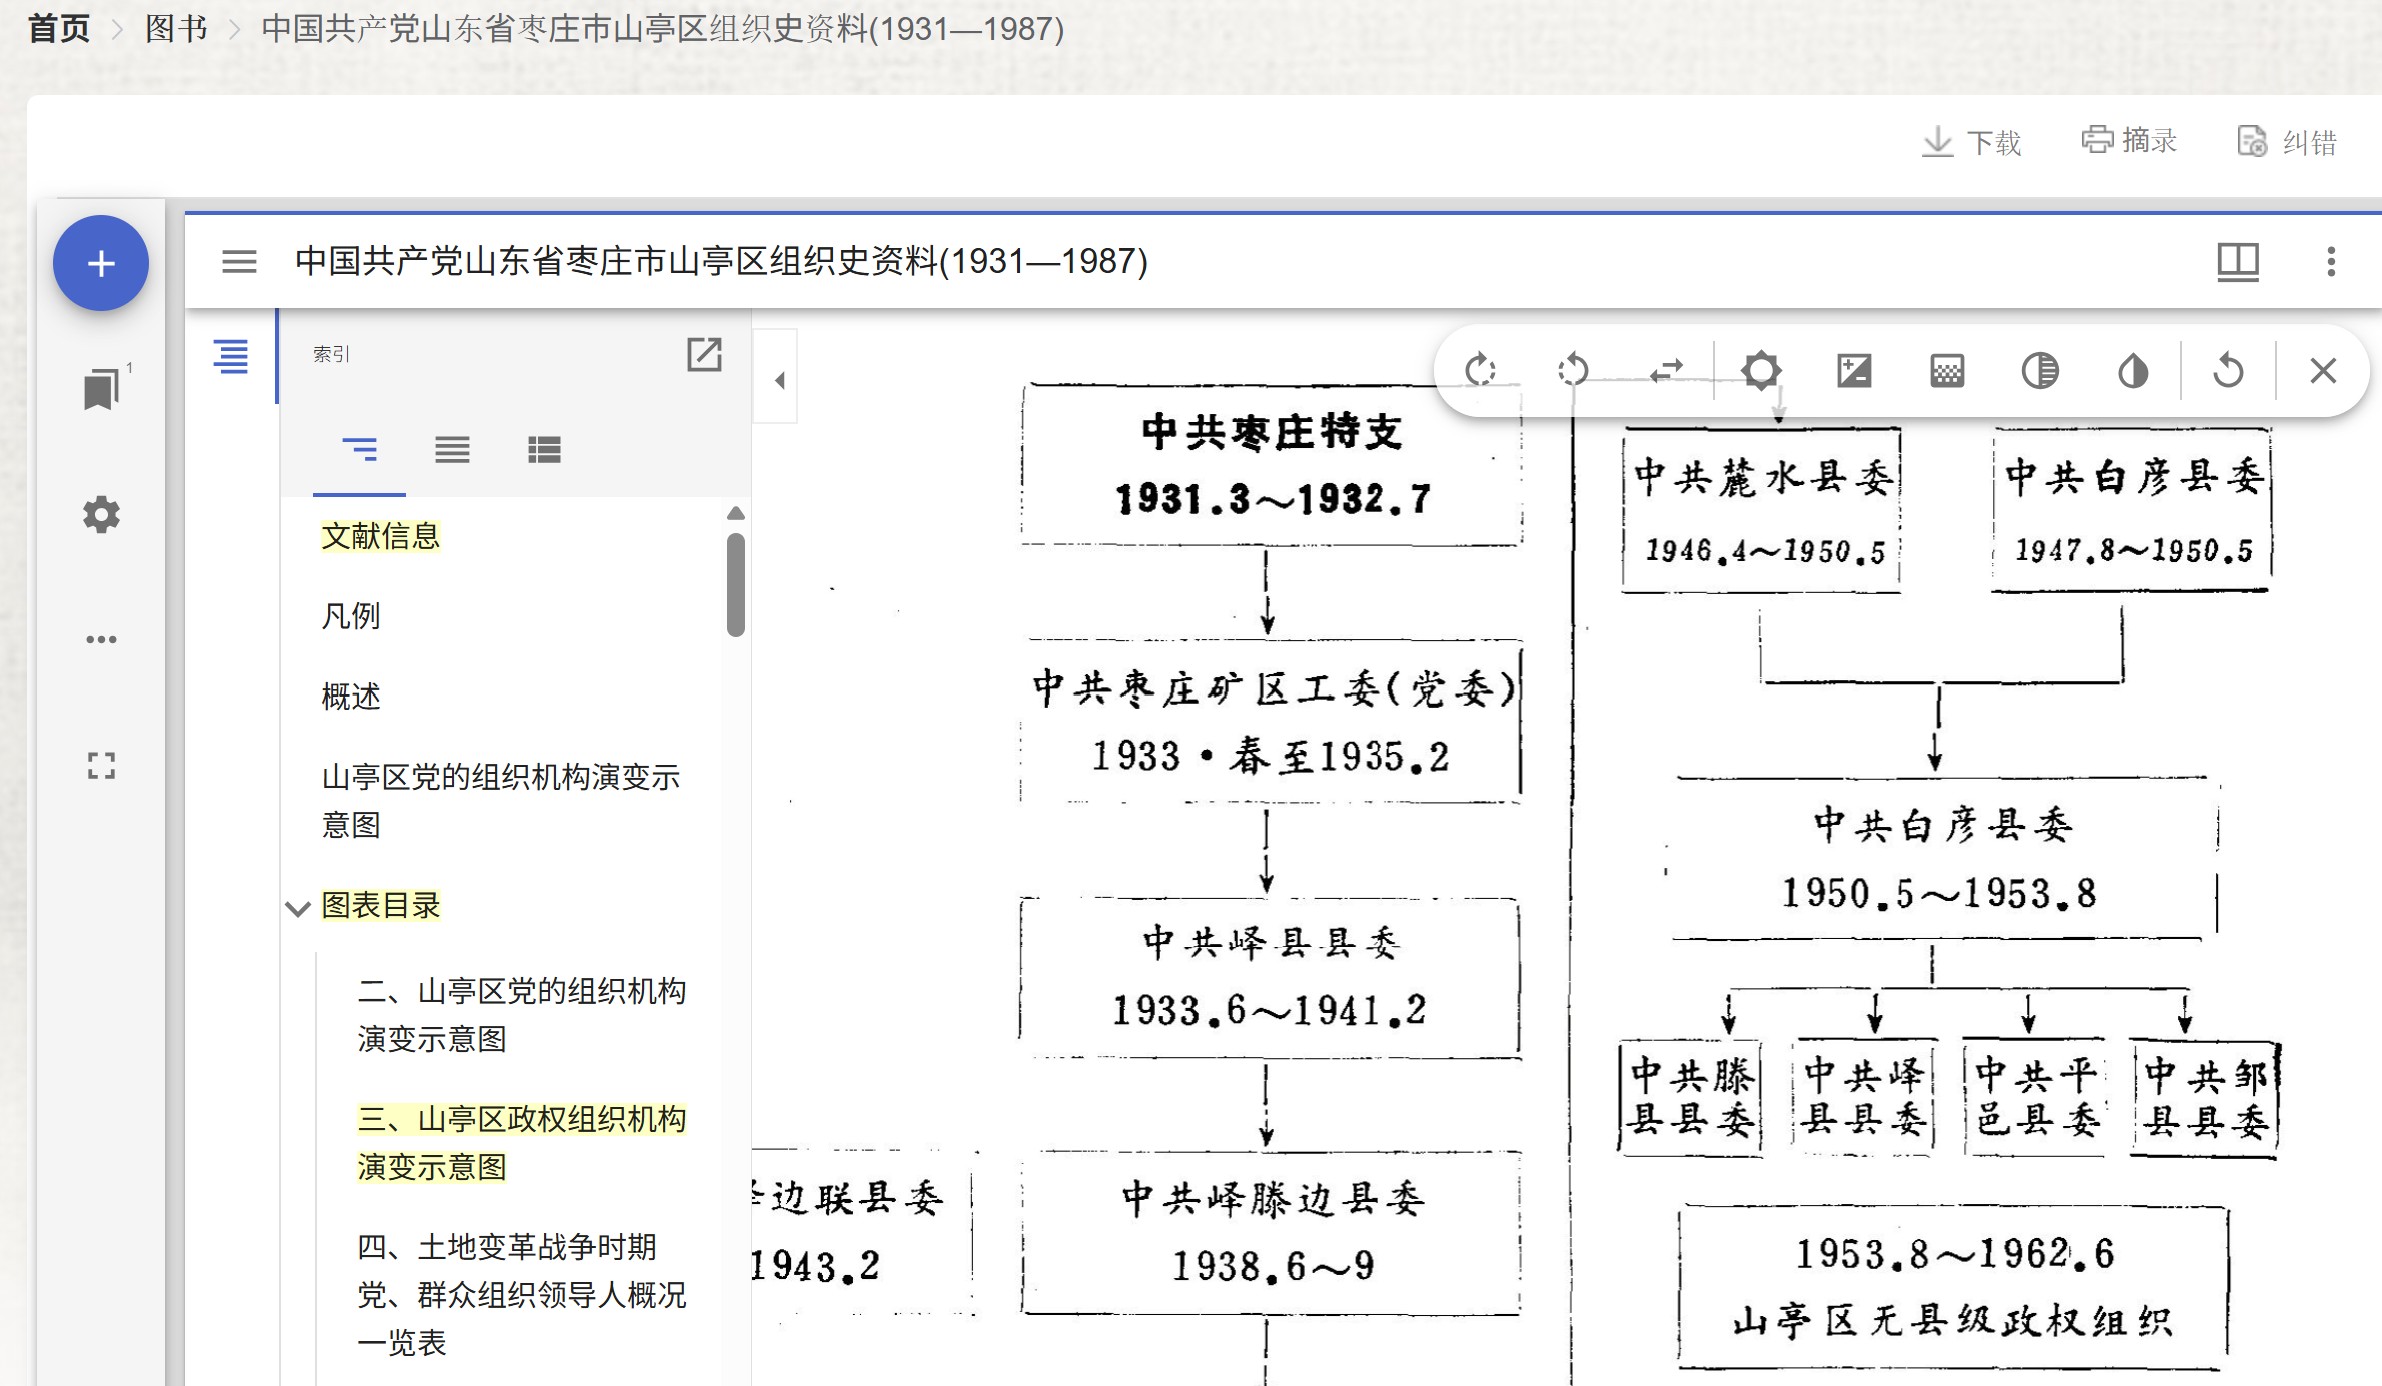The height and width of the screenshot is (1386, 2382).
Task: Rotate image counterclockwise in image toolbar
Action: coord(1573,371)
